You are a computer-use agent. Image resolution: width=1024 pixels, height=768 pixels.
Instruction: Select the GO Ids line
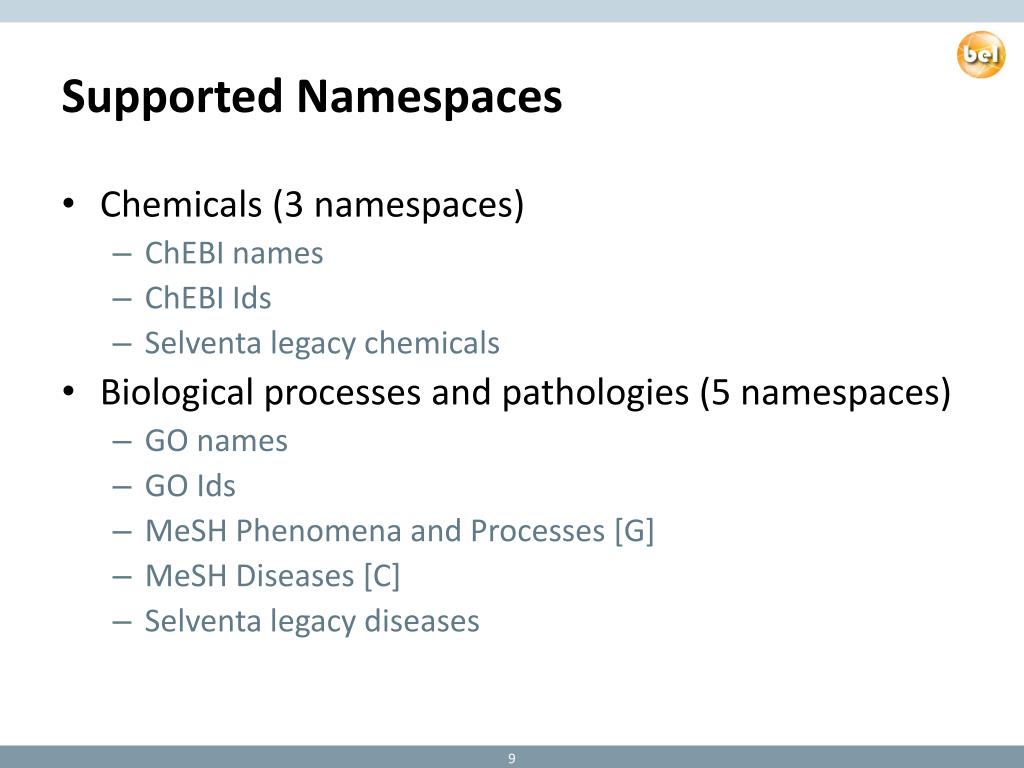tap(190, 487)
